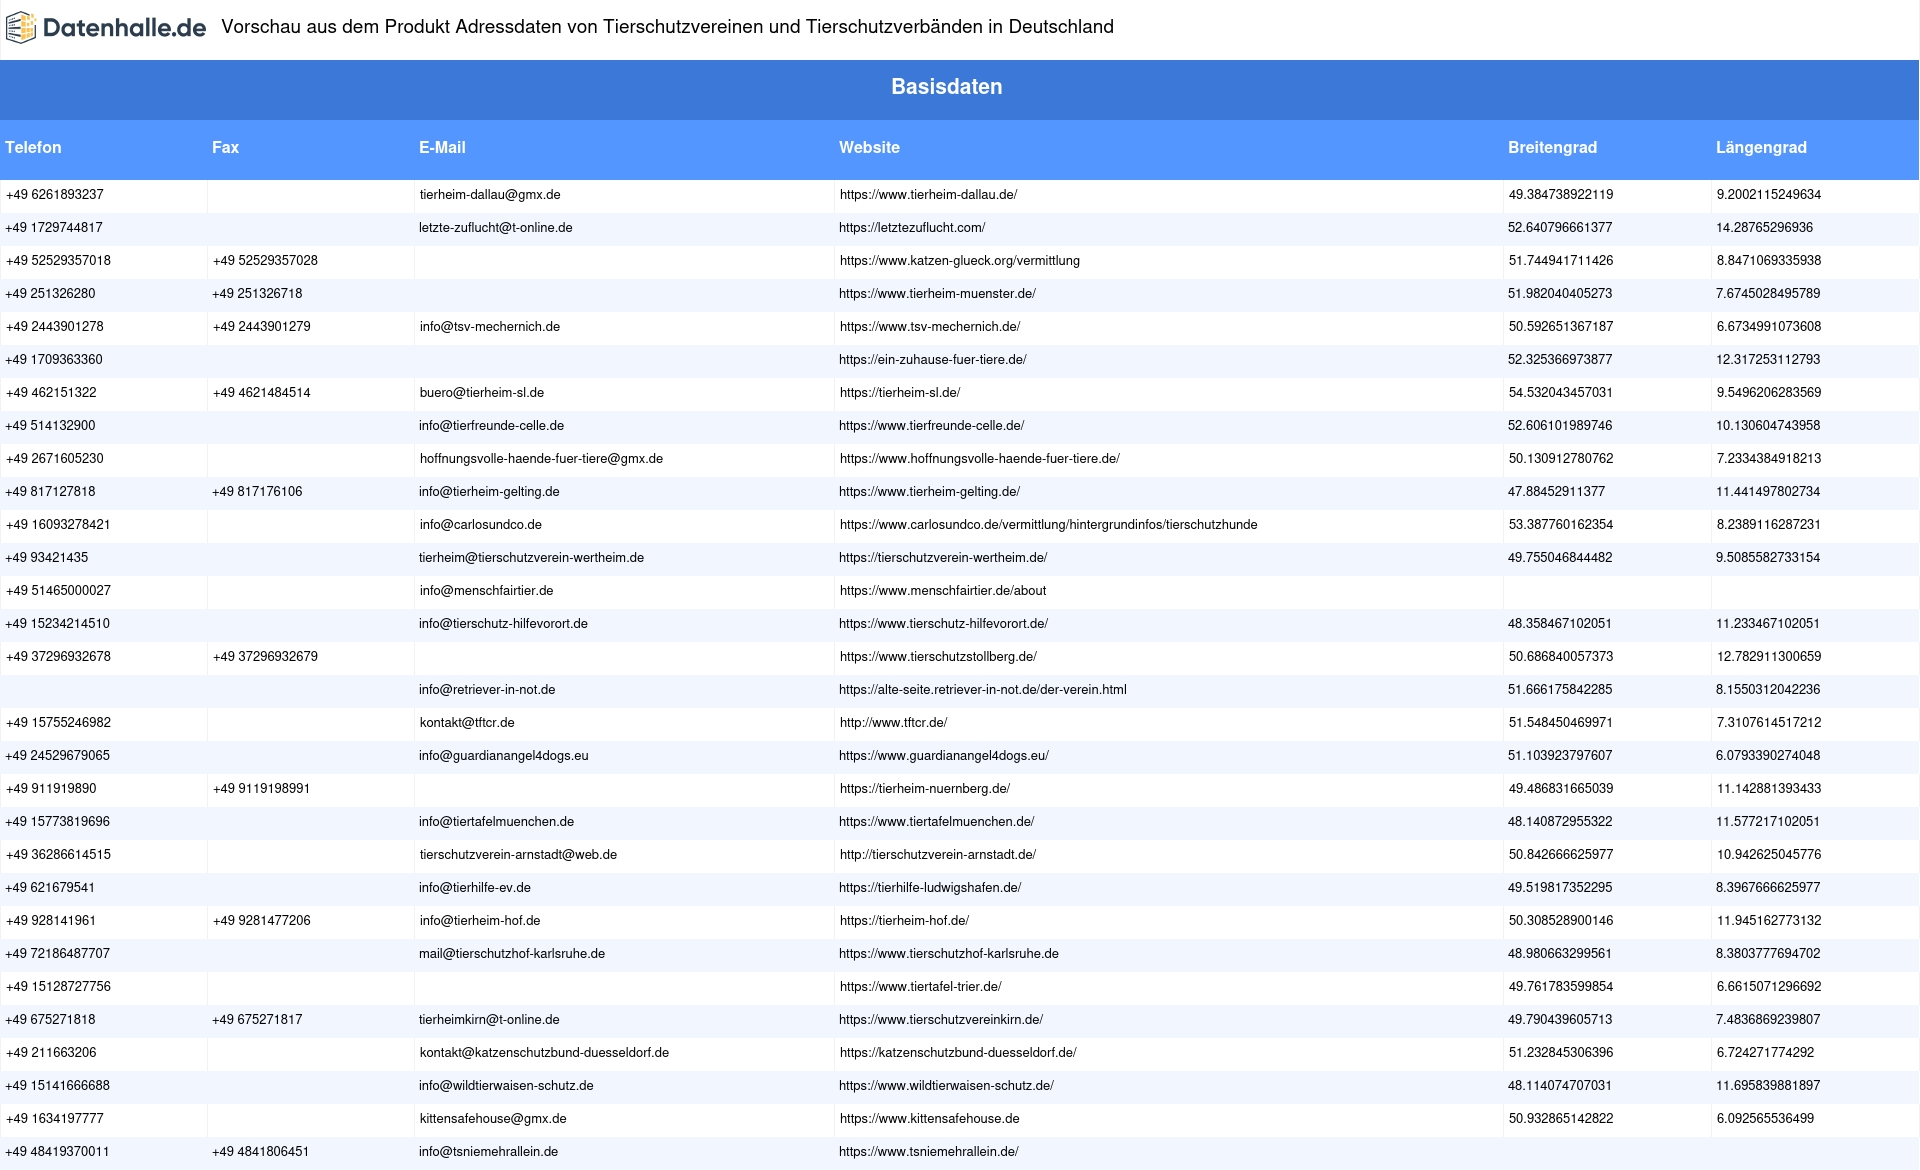Click email letzte-zuflucht@t-online.de
Image resolution: width=1920 pixels, height=1170 pixels.
click(496, 228)
